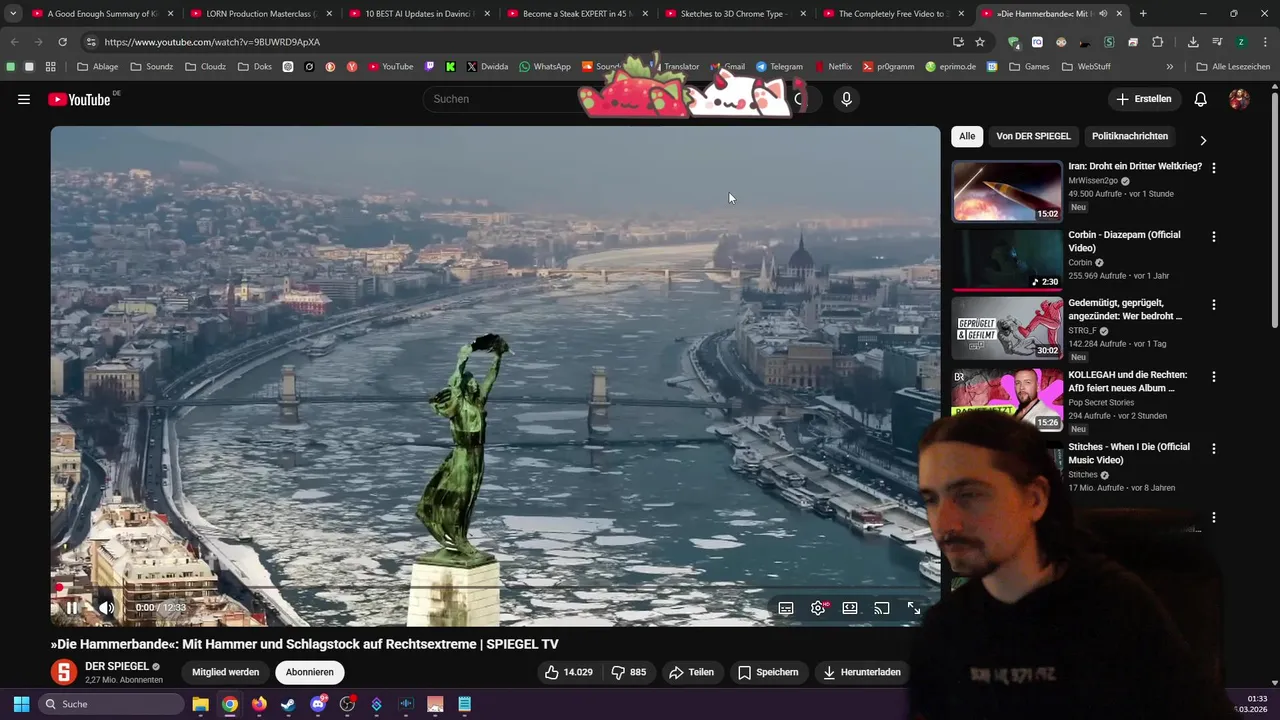Open Steam from the taskbar
This screenshot has width=1280, height=720.
coord(288,704)
